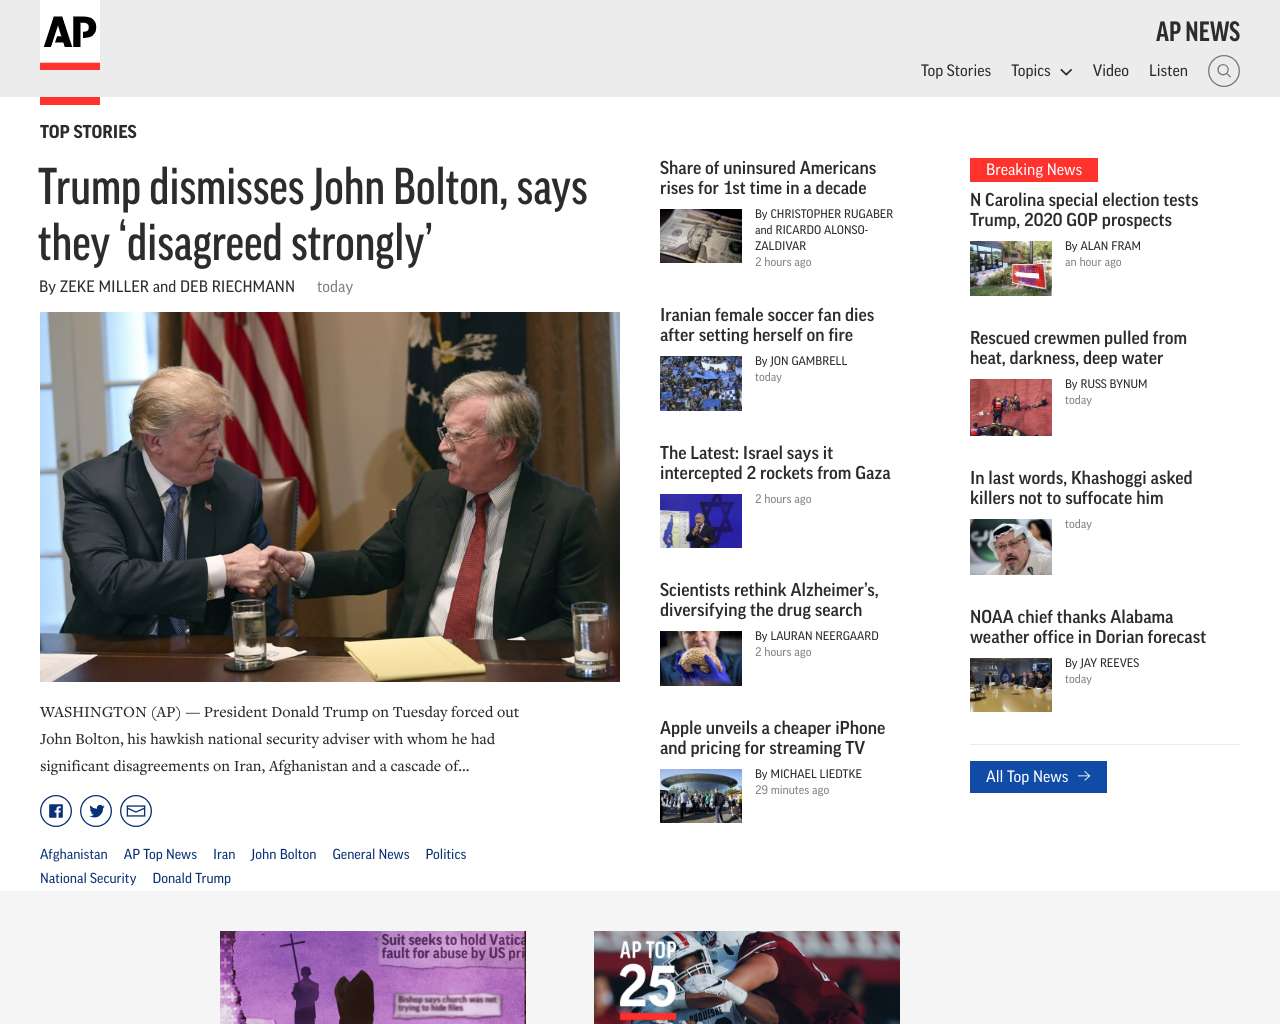Click byline By LAURAN NEERGAARD
1280x1024 pixels.
pyautogui.click(x=817, y=636)
